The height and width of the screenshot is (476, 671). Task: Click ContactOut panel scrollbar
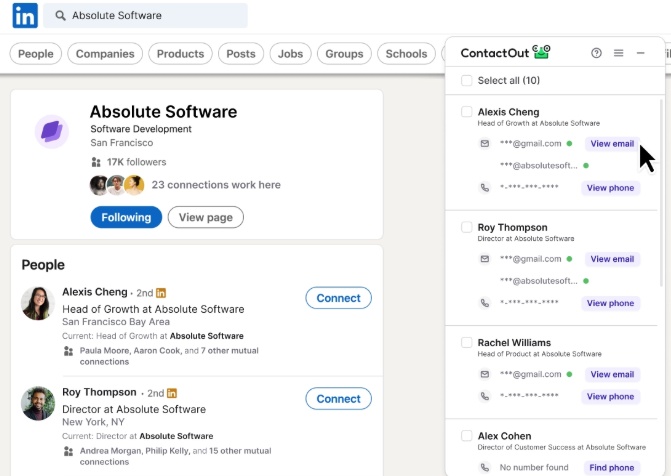point(662,193)
